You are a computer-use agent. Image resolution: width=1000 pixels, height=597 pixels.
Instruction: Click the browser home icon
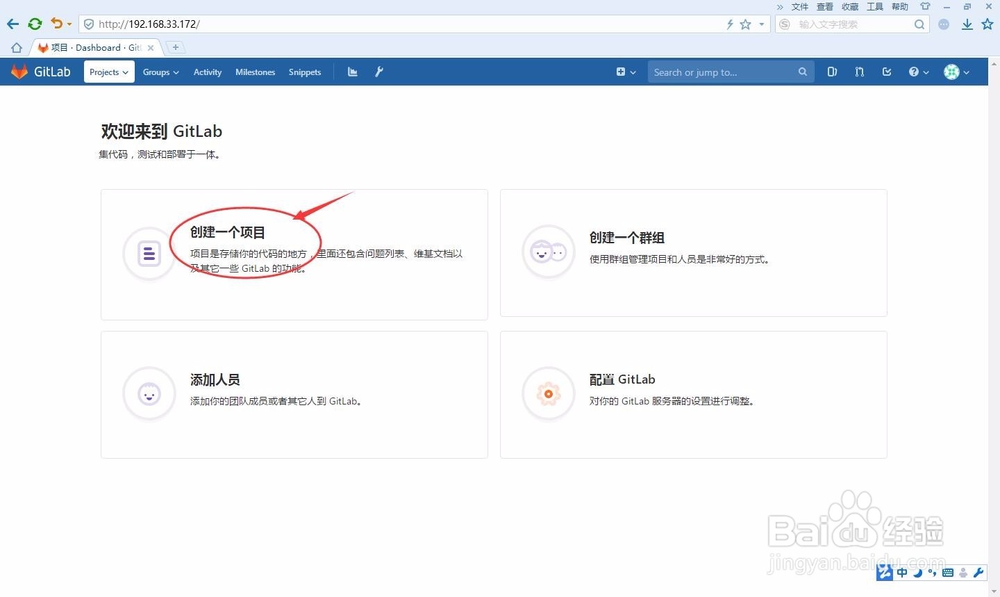coord(17,48)
